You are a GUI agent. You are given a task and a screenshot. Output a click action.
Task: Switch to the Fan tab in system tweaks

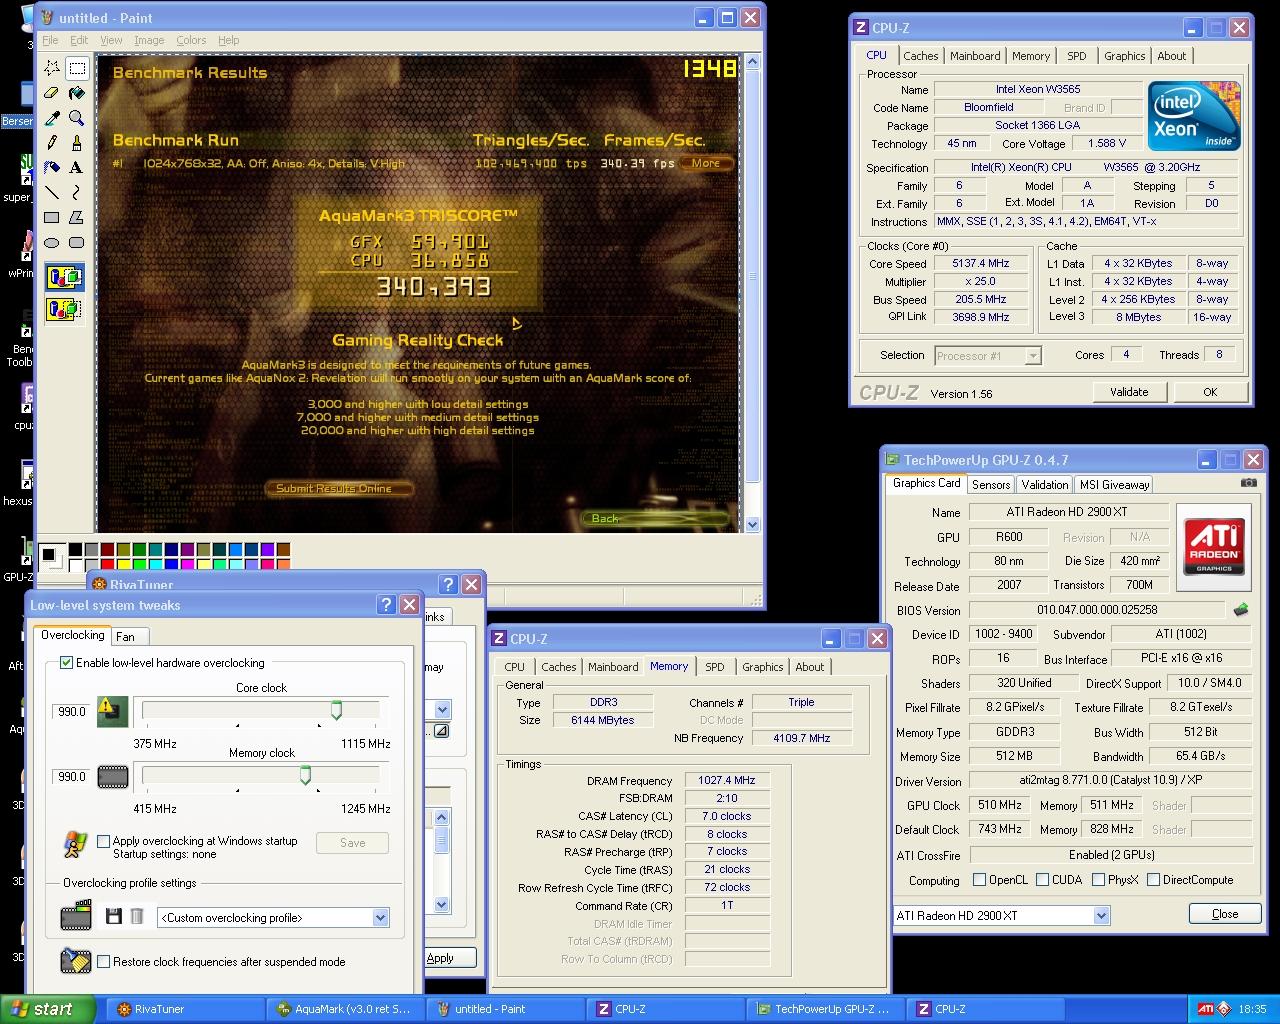point(126,636)
